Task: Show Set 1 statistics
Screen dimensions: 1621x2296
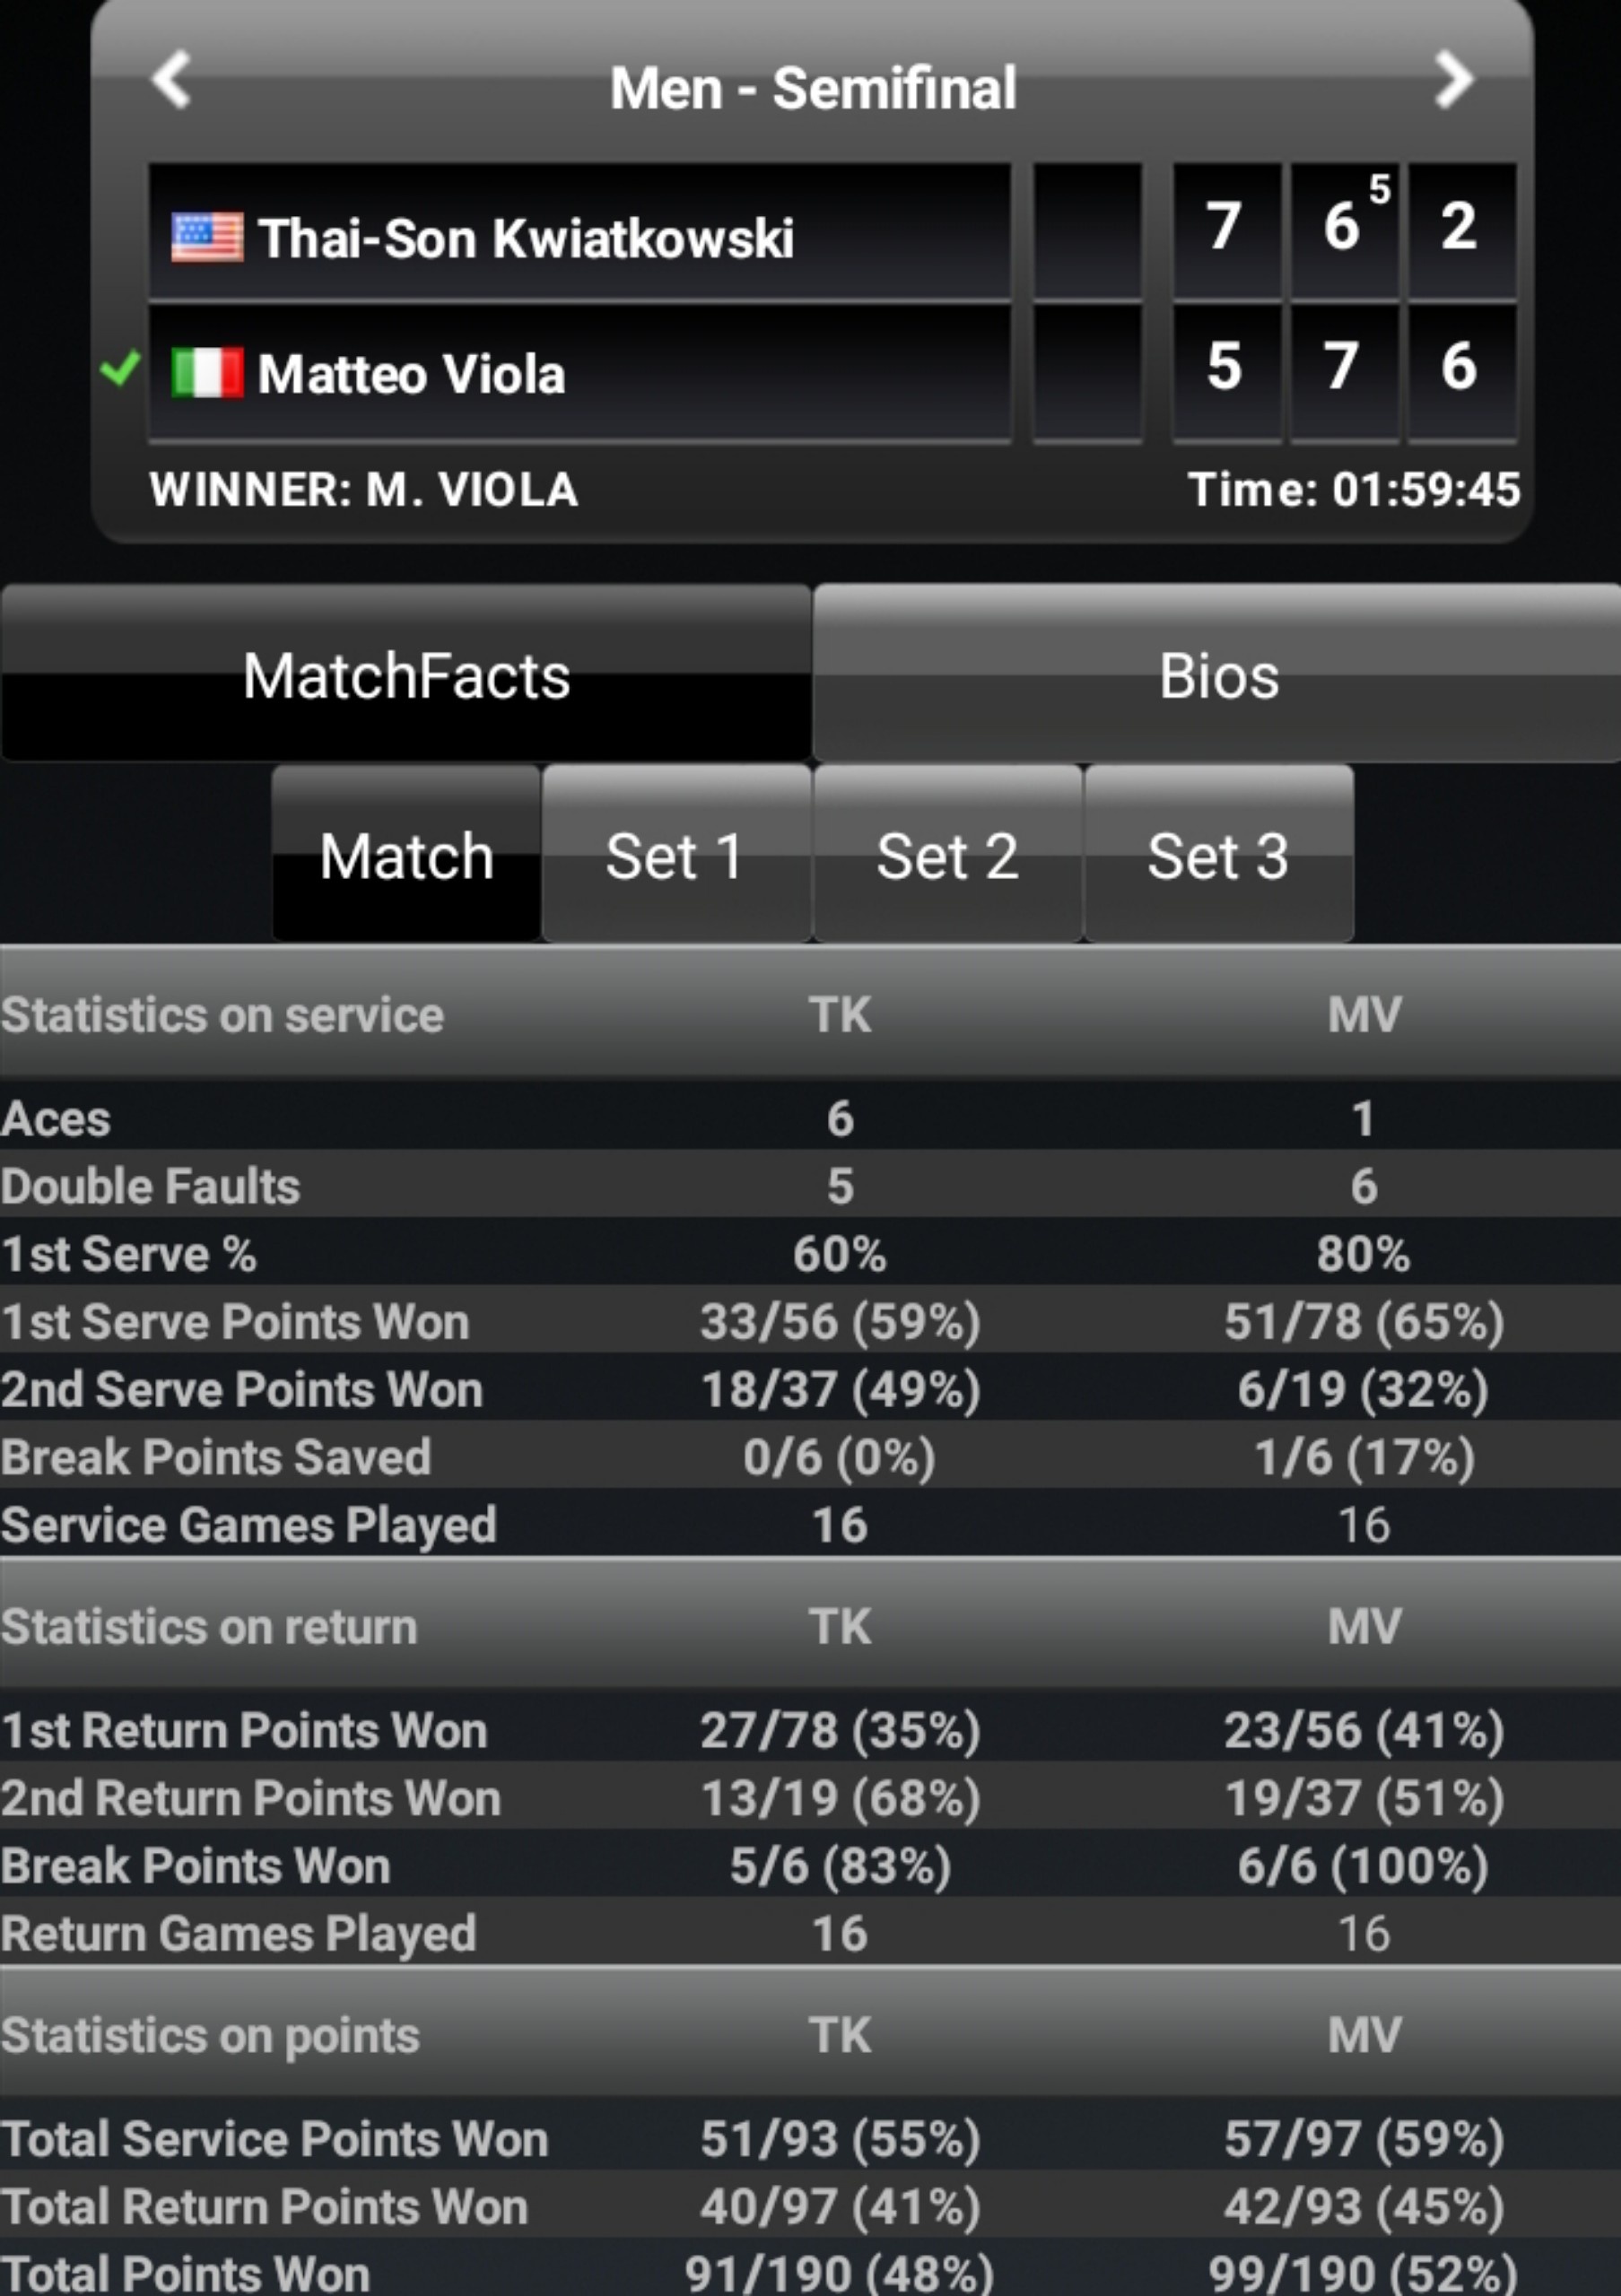Action: [x=675, y=856]
